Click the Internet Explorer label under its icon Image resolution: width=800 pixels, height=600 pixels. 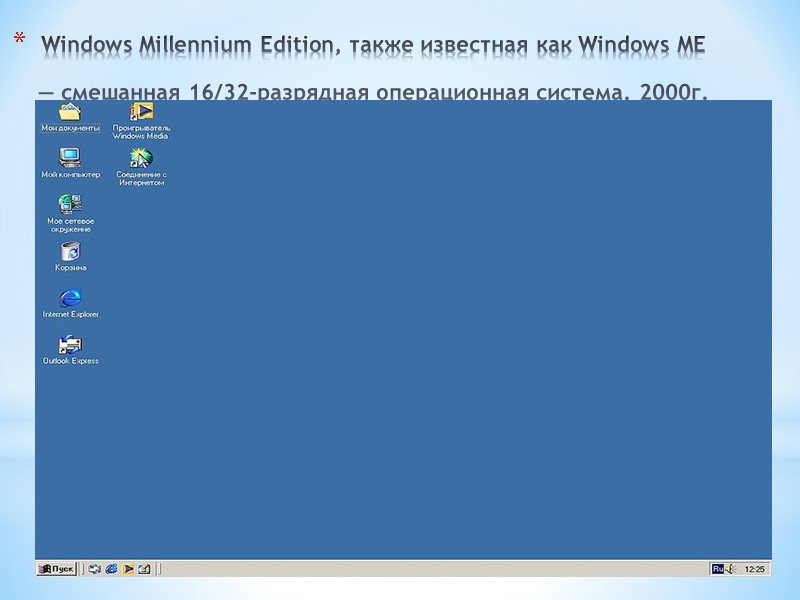68,313
